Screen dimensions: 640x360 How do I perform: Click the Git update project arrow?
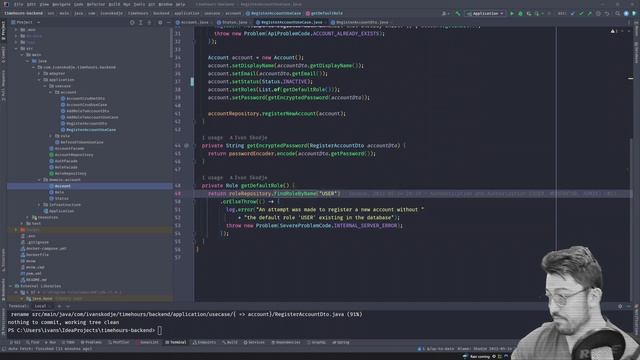point(573,13)
